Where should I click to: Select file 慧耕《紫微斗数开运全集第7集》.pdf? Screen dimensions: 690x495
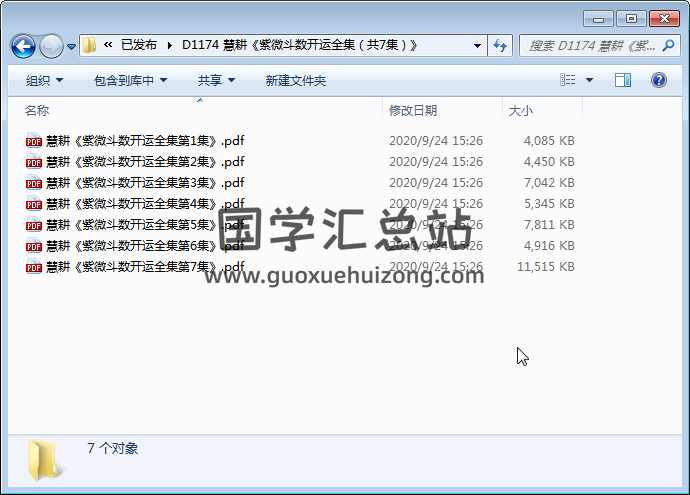click(x=145, y=266)
